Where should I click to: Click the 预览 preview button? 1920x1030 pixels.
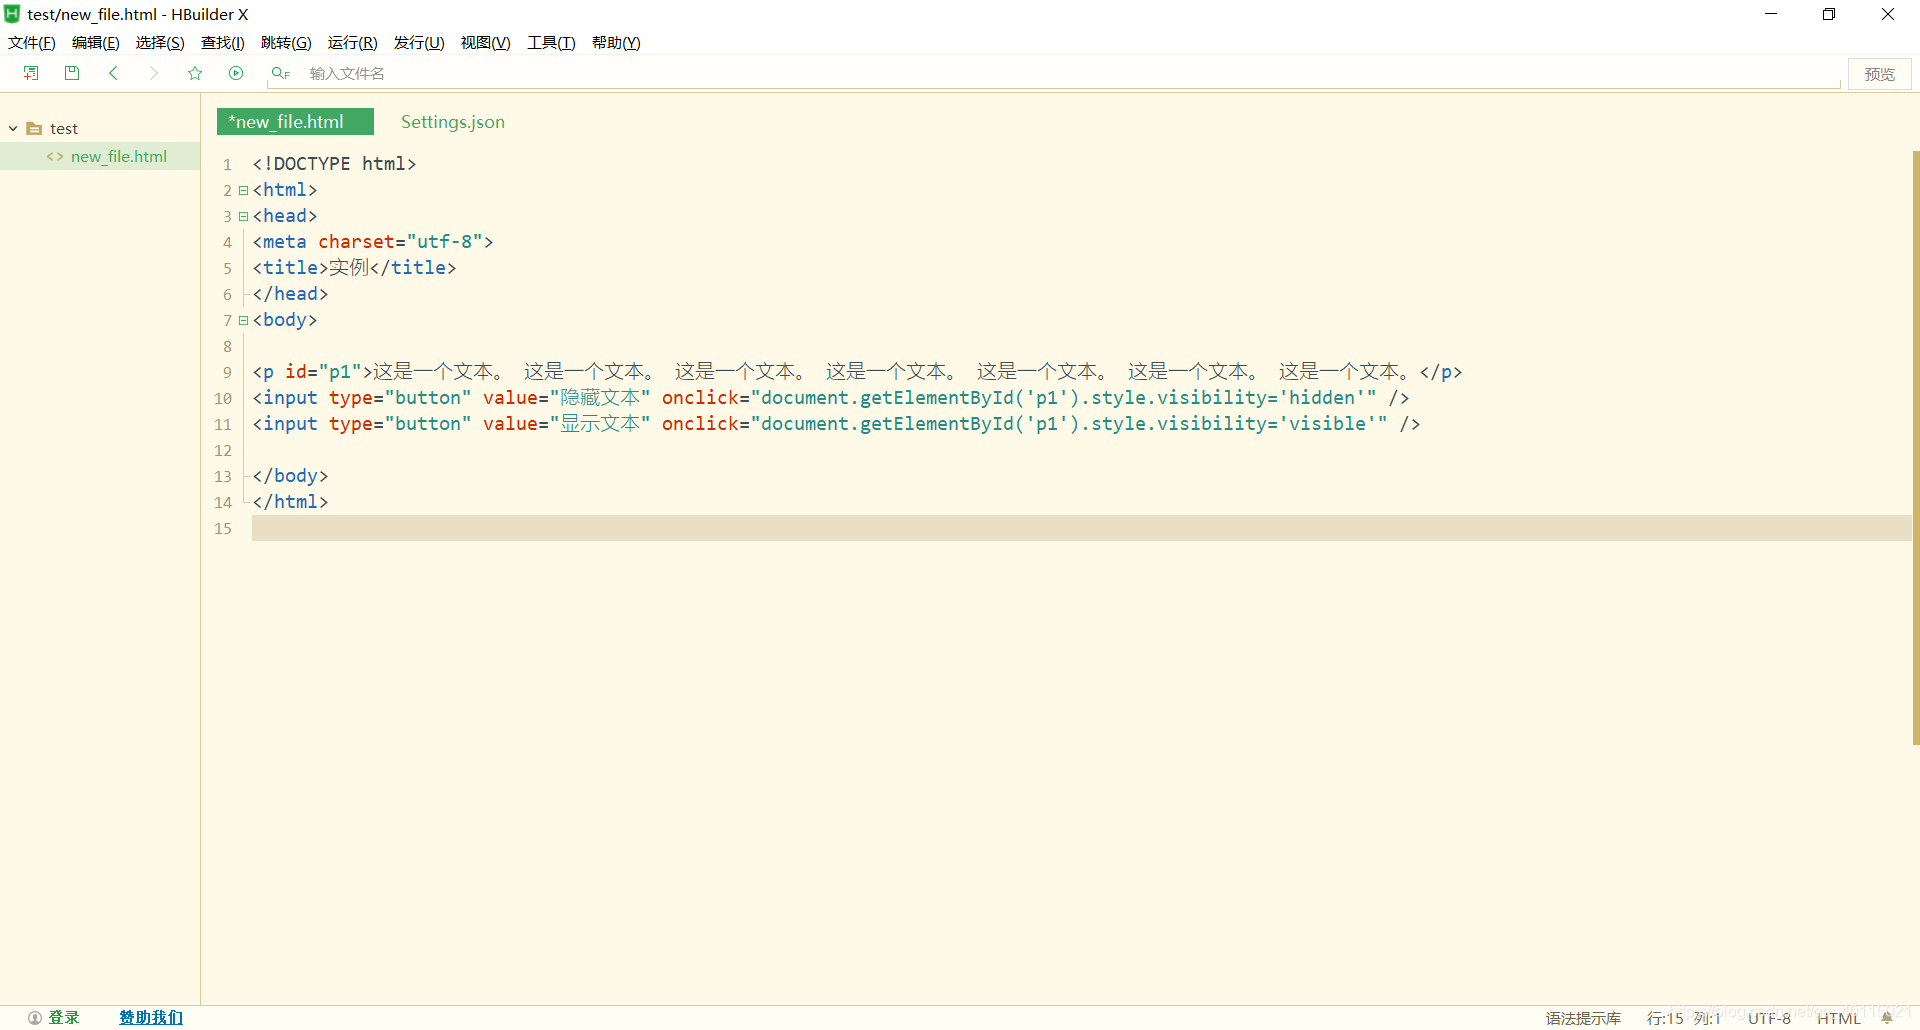[1879, 73]
